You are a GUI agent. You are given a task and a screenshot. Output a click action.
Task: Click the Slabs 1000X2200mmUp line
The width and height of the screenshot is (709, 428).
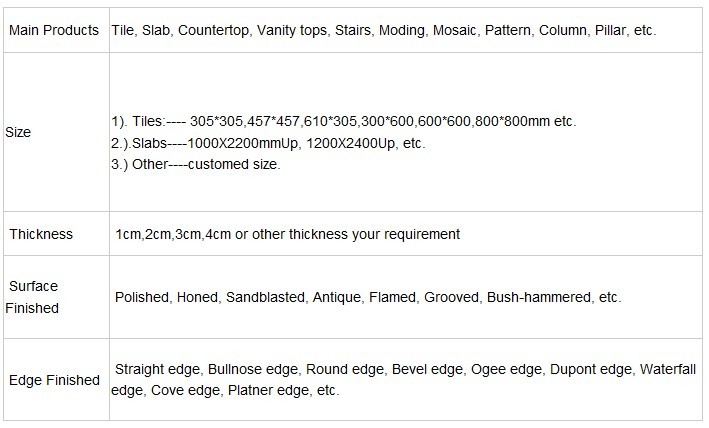coord(268,143)
